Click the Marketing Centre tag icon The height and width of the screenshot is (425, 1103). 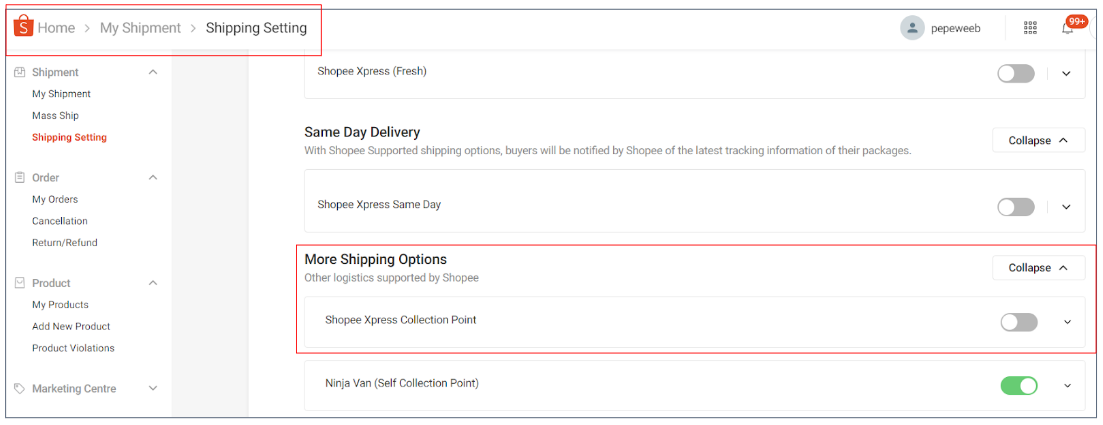(x=20, y=389)
